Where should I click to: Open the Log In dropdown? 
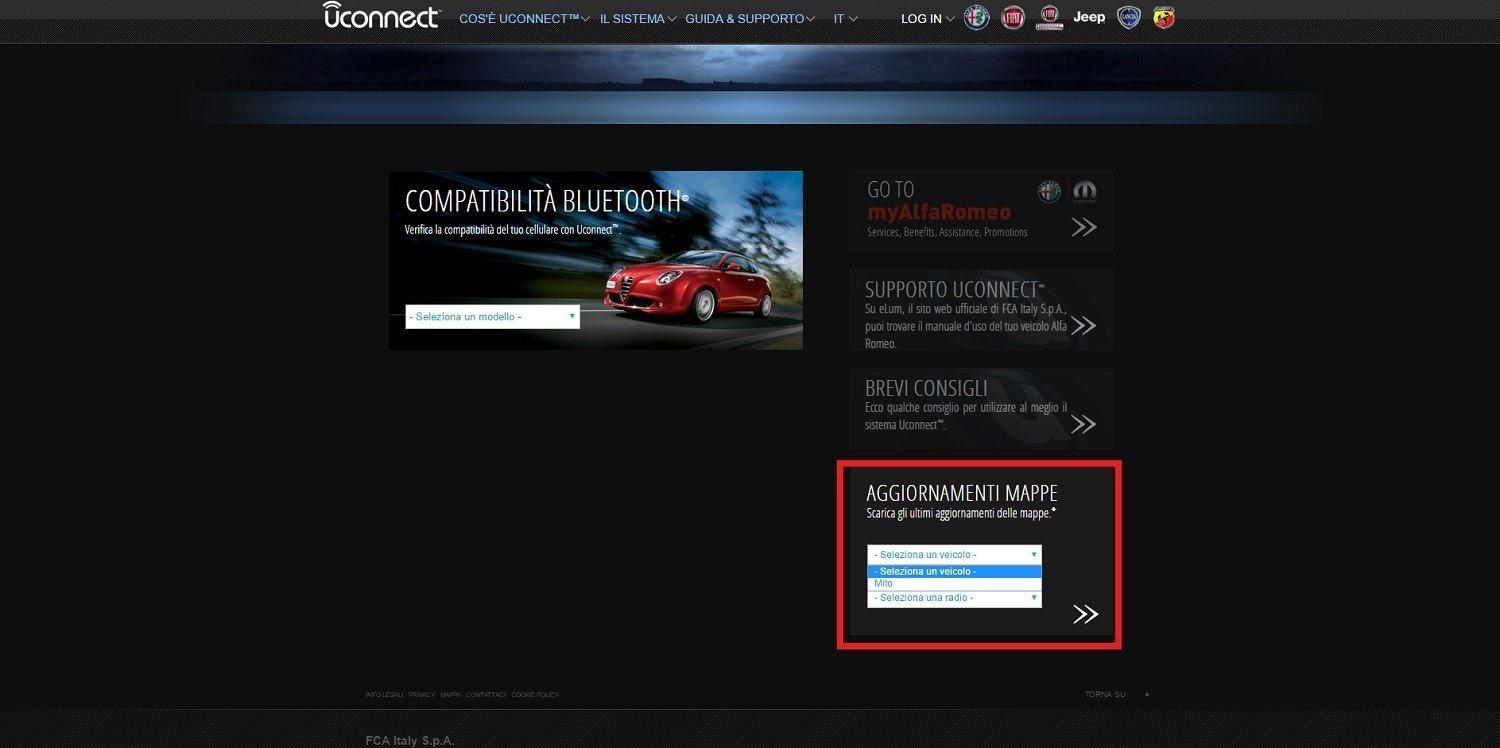(x=927, y=19)
